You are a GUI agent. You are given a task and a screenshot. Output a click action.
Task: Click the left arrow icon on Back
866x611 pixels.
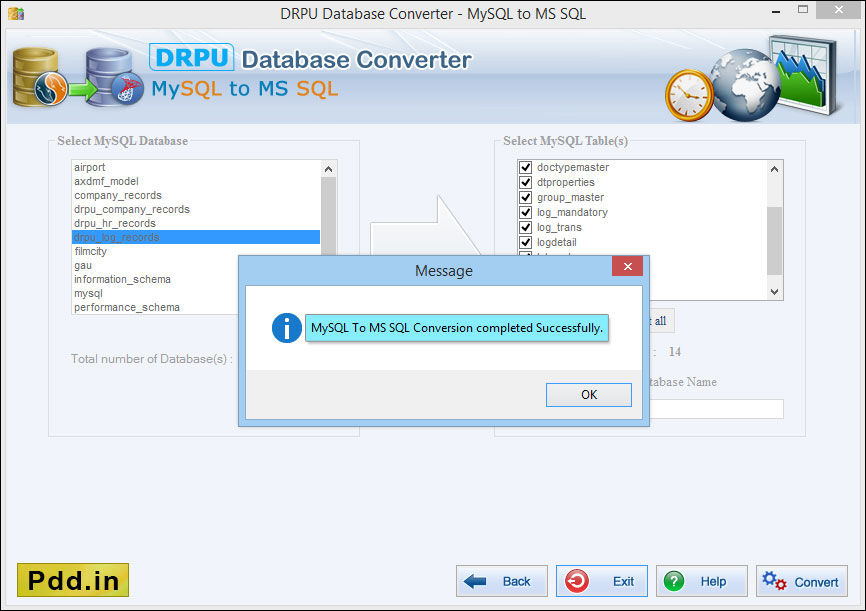point(475,581)
